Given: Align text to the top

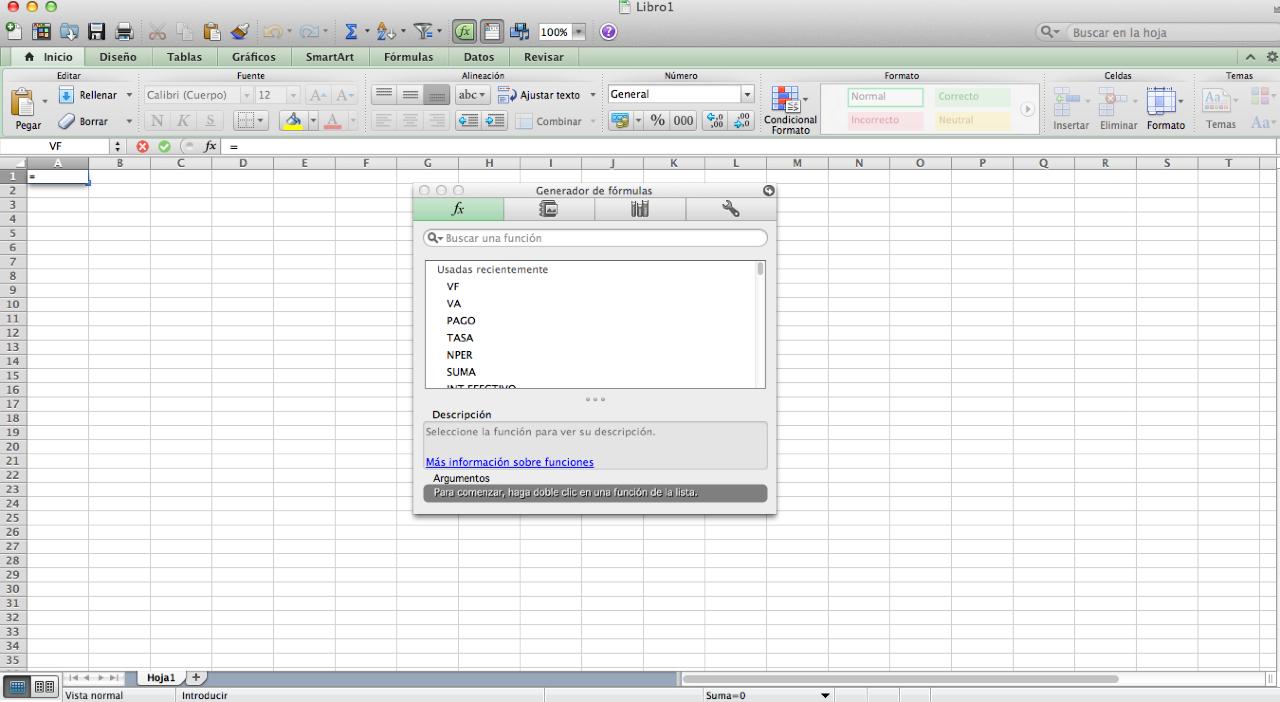Looking at the screenshot, I should point(384,95).
